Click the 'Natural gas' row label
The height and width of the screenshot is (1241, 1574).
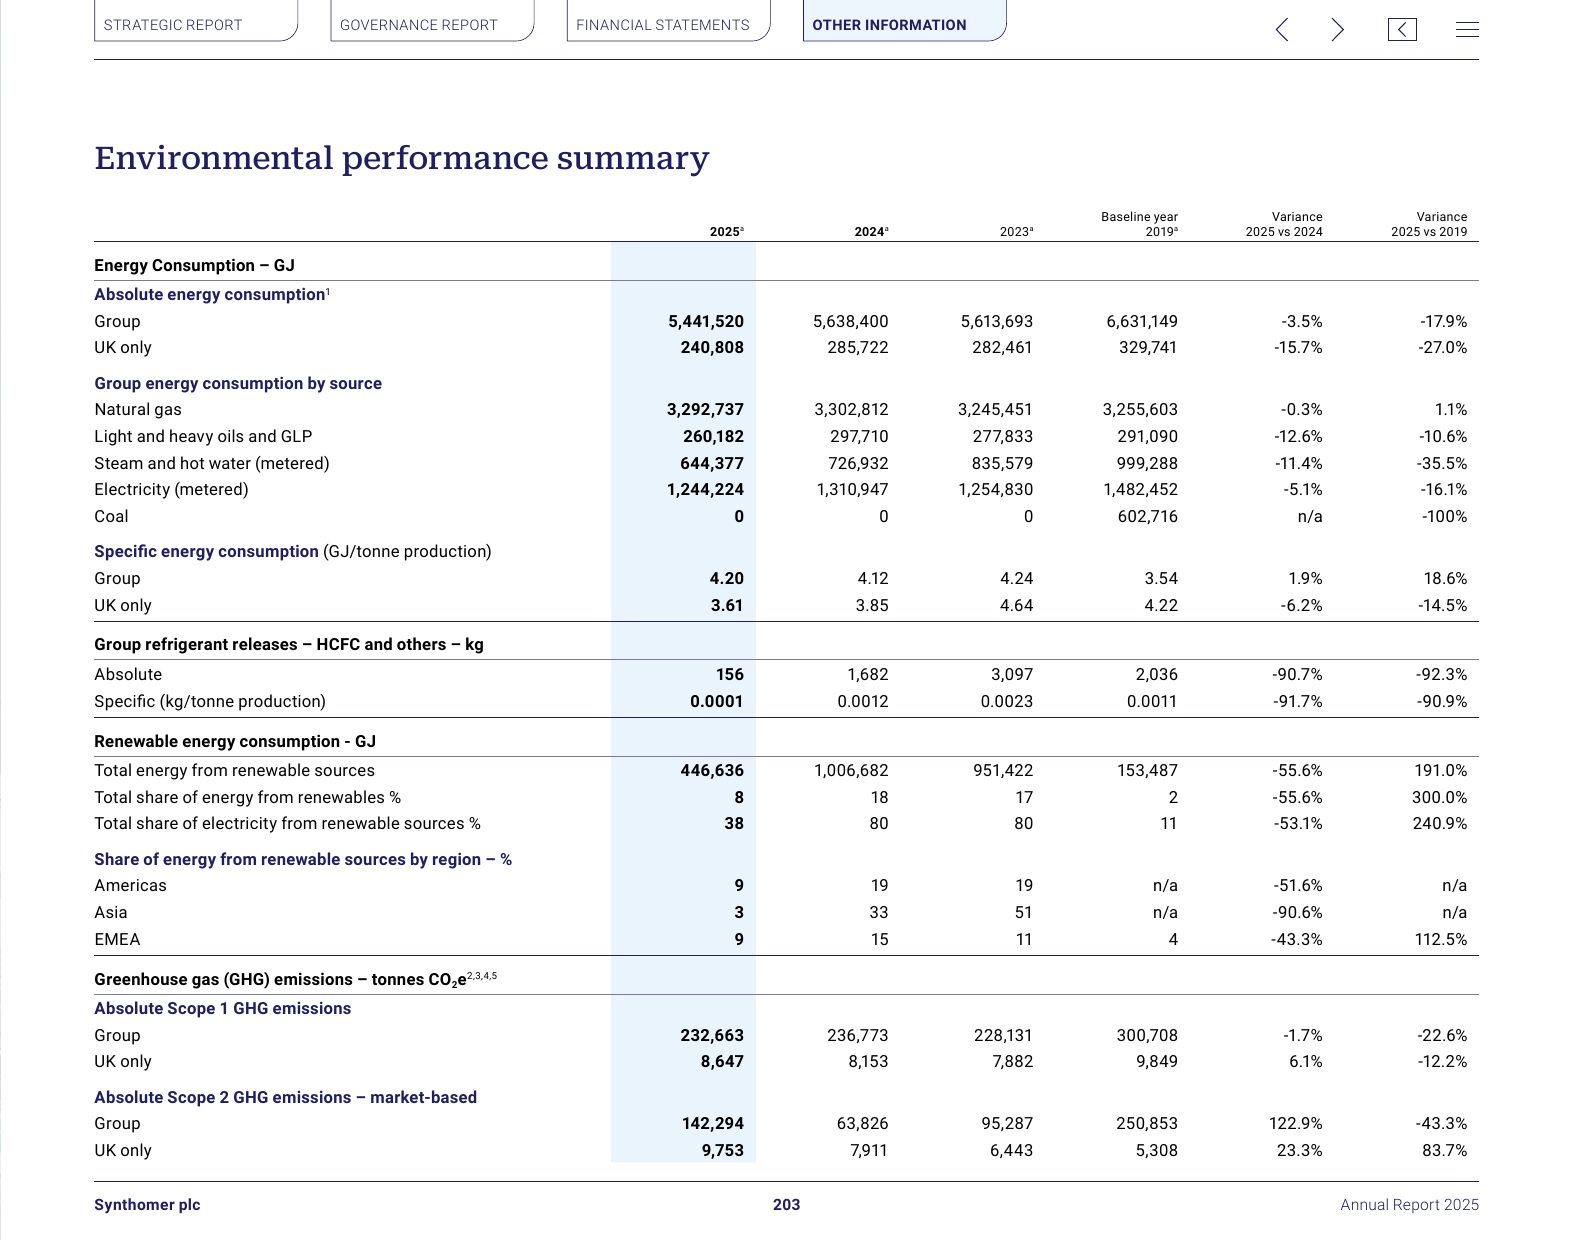[138, 410]
